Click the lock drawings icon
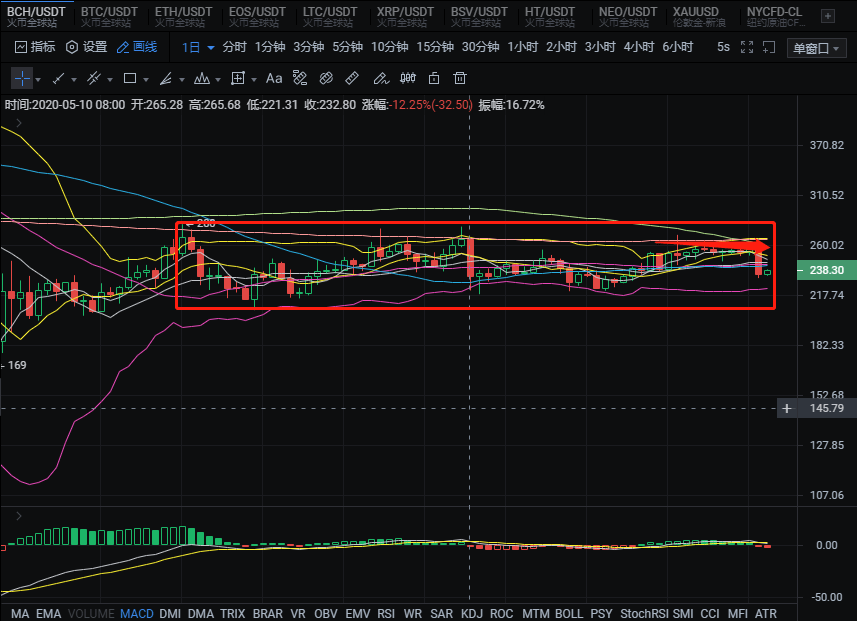 (x=434, y=78)
